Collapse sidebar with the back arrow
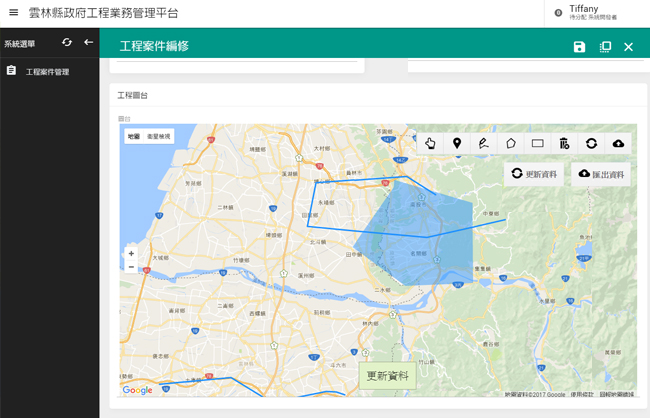The height and width of the screenshot is (418, 650). pyautogui.click(x=88, y=43)
